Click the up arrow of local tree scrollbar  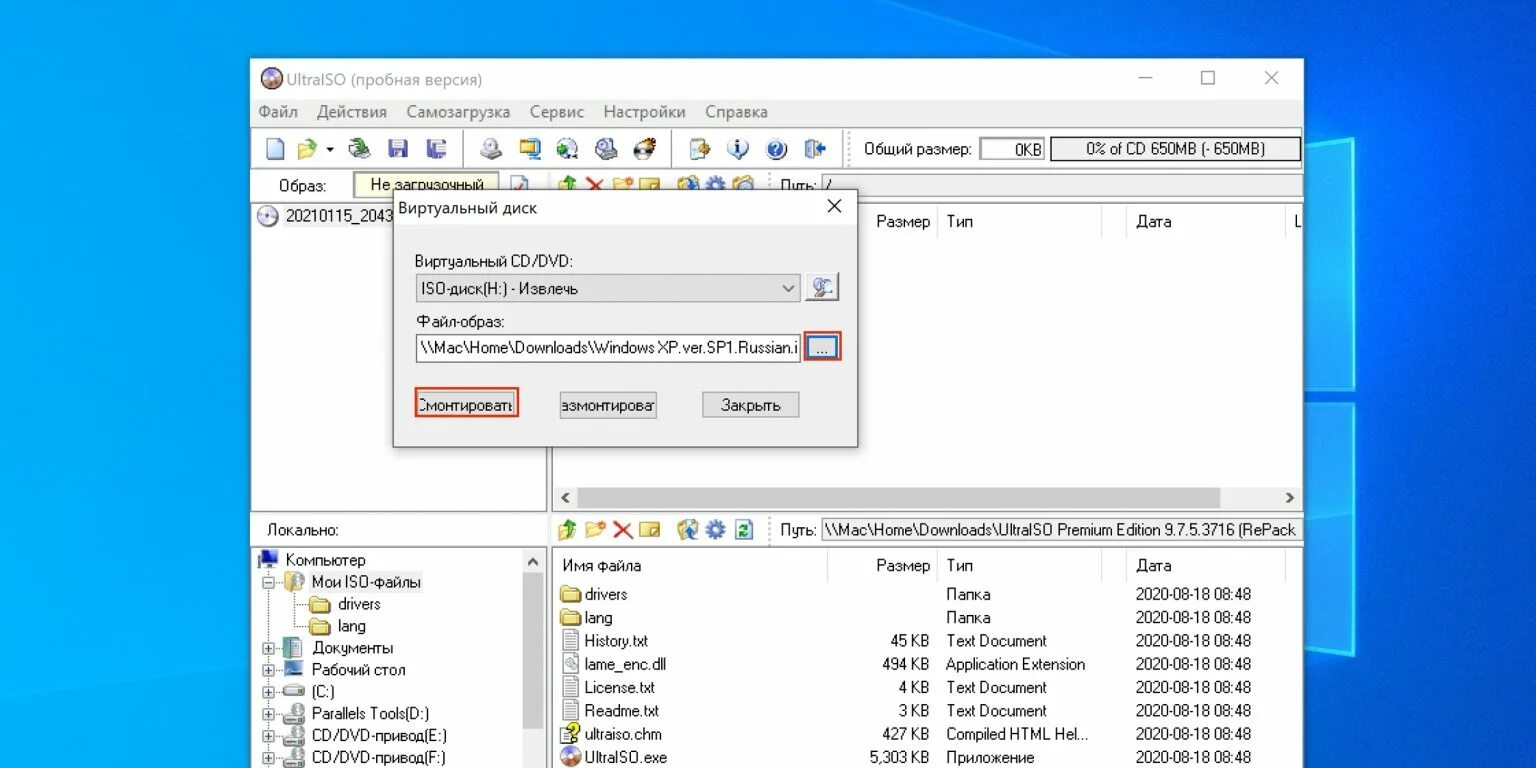click(x=534, y=562)
